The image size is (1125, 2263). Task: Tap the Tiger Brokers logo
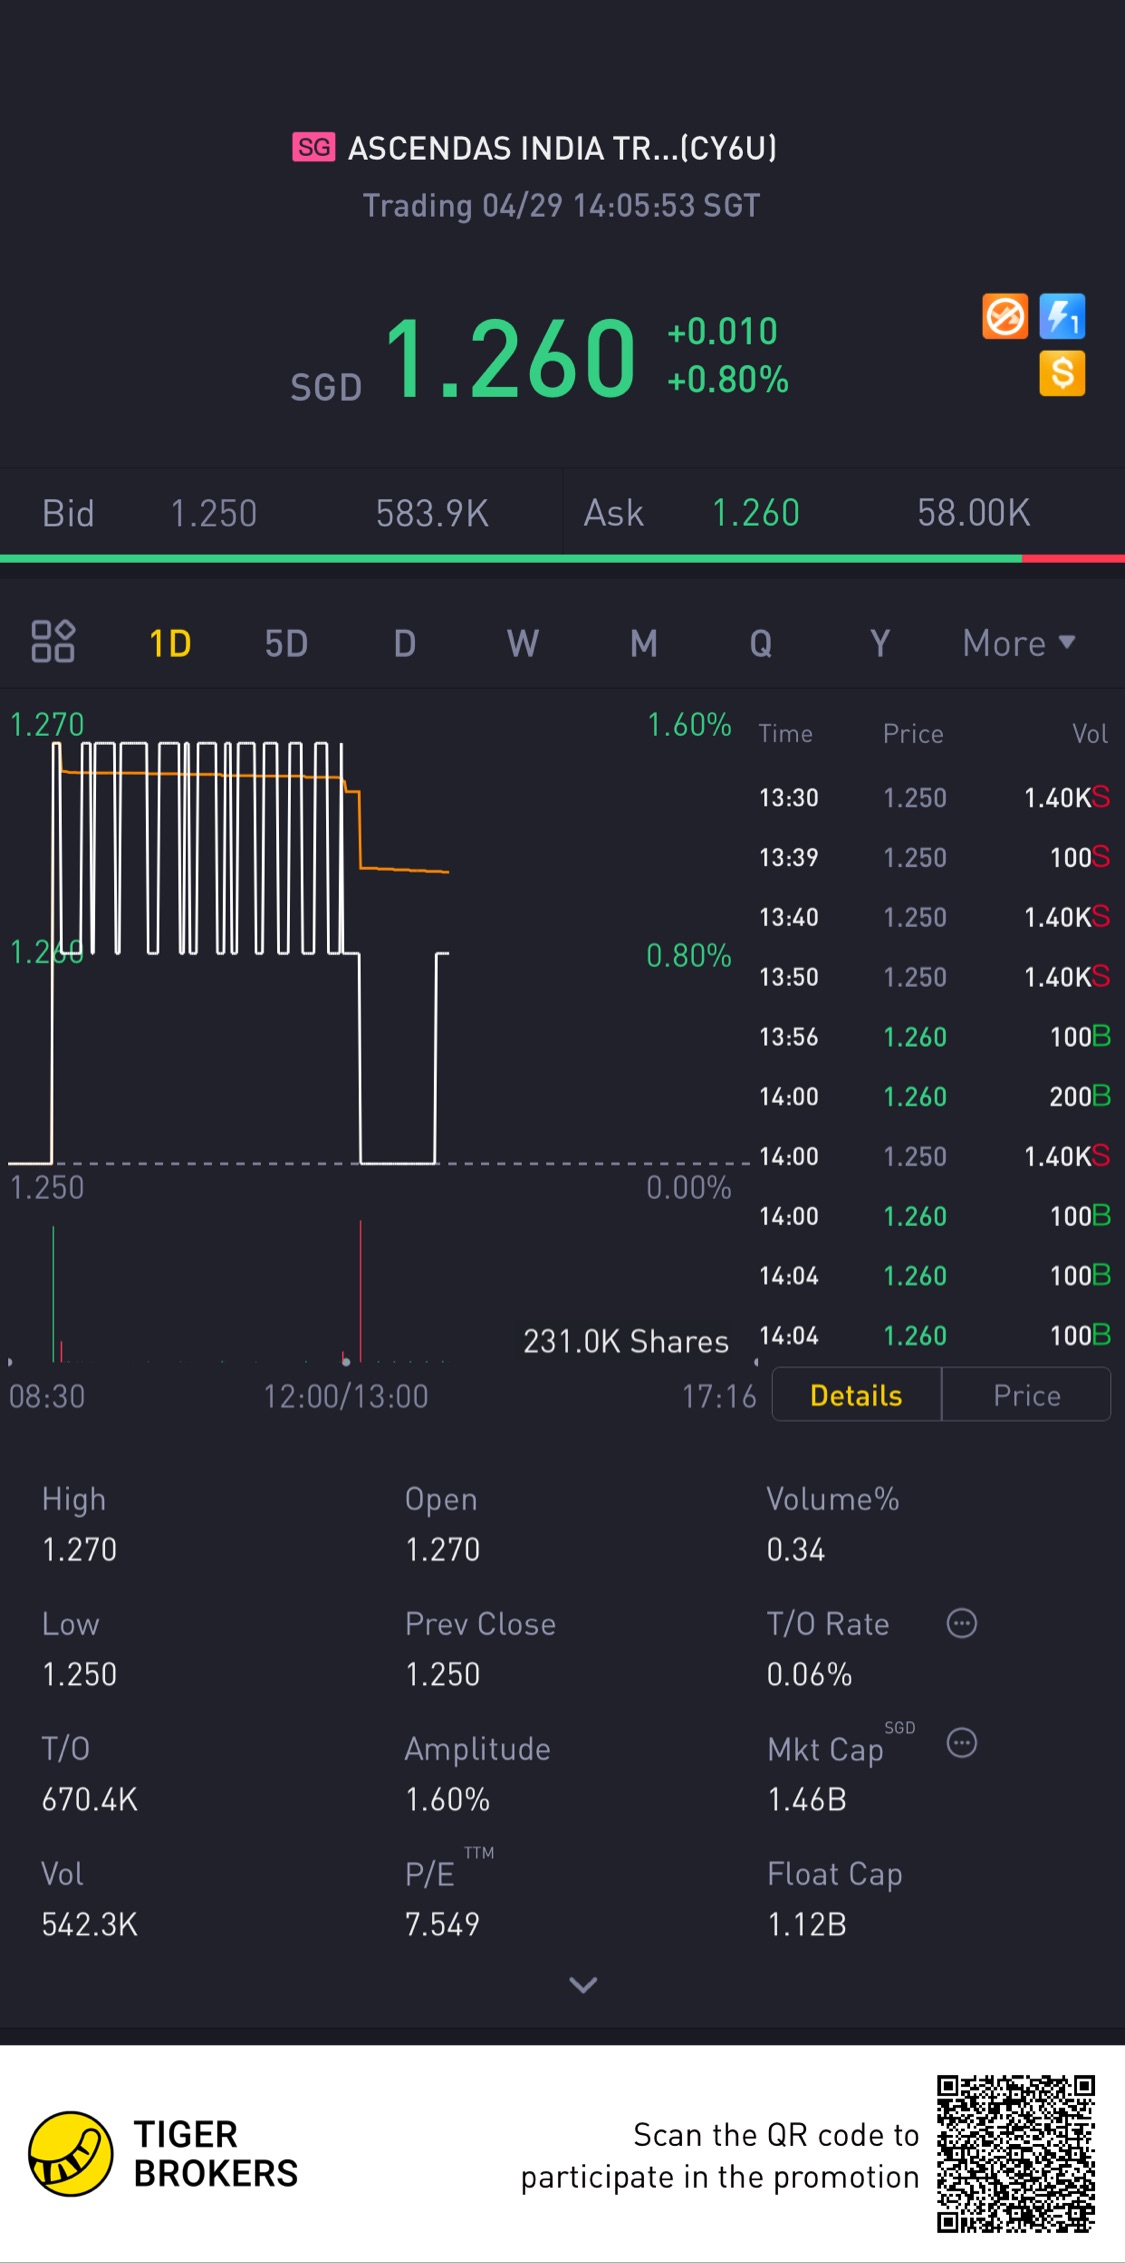pos(70,2153)
